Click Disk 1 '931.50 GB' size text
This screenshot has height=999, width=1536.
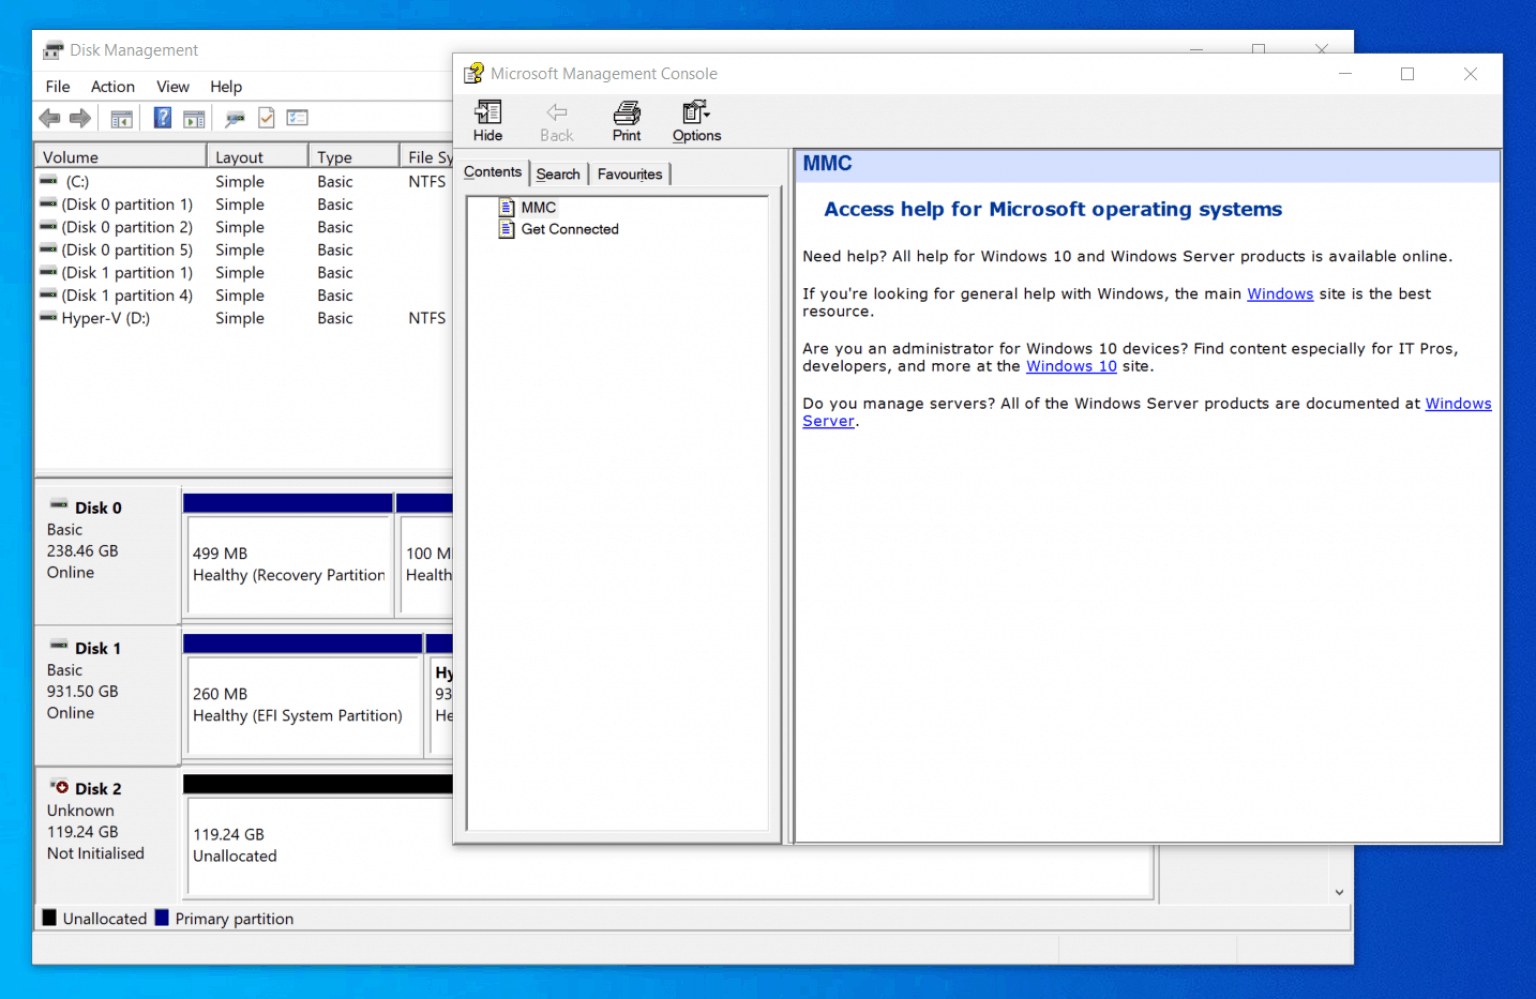[x=83, y=691]
